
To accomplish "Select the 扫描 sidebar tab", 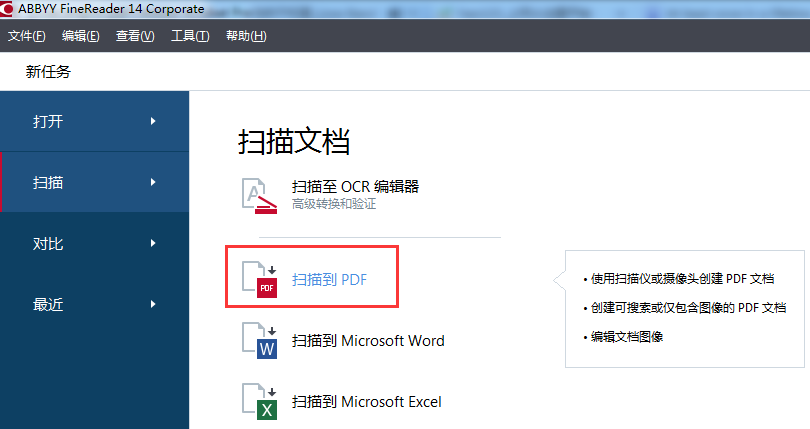I will point(95,182).
